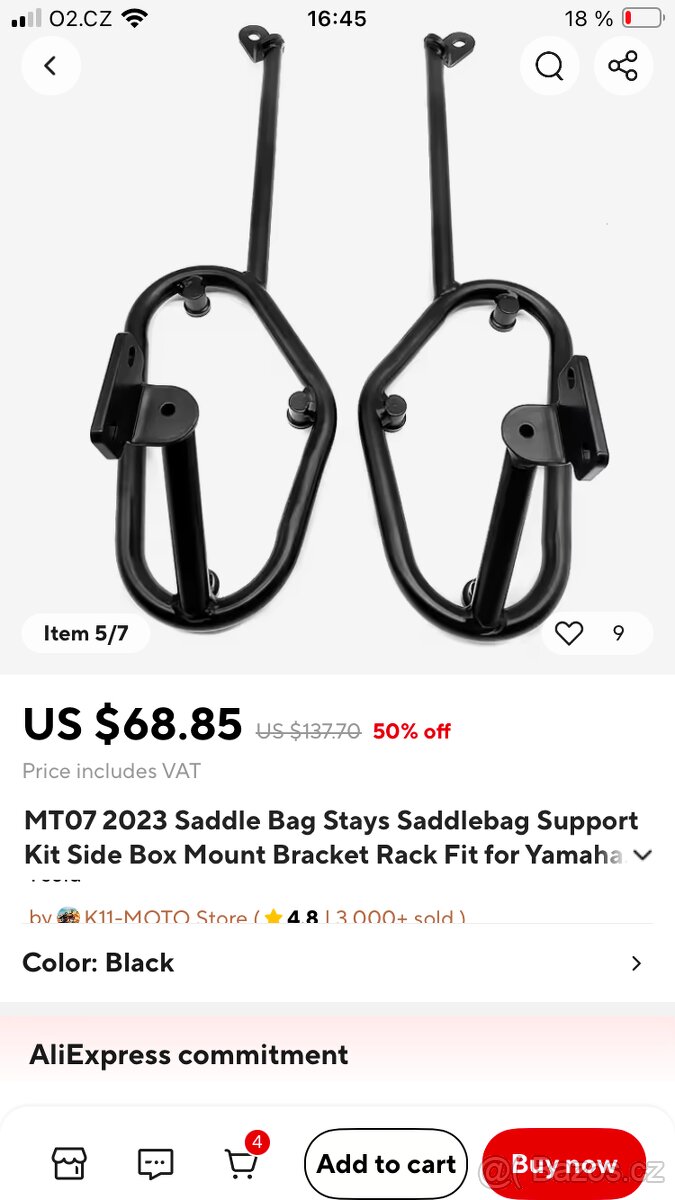Expand the product title chevron

[643, 855]
